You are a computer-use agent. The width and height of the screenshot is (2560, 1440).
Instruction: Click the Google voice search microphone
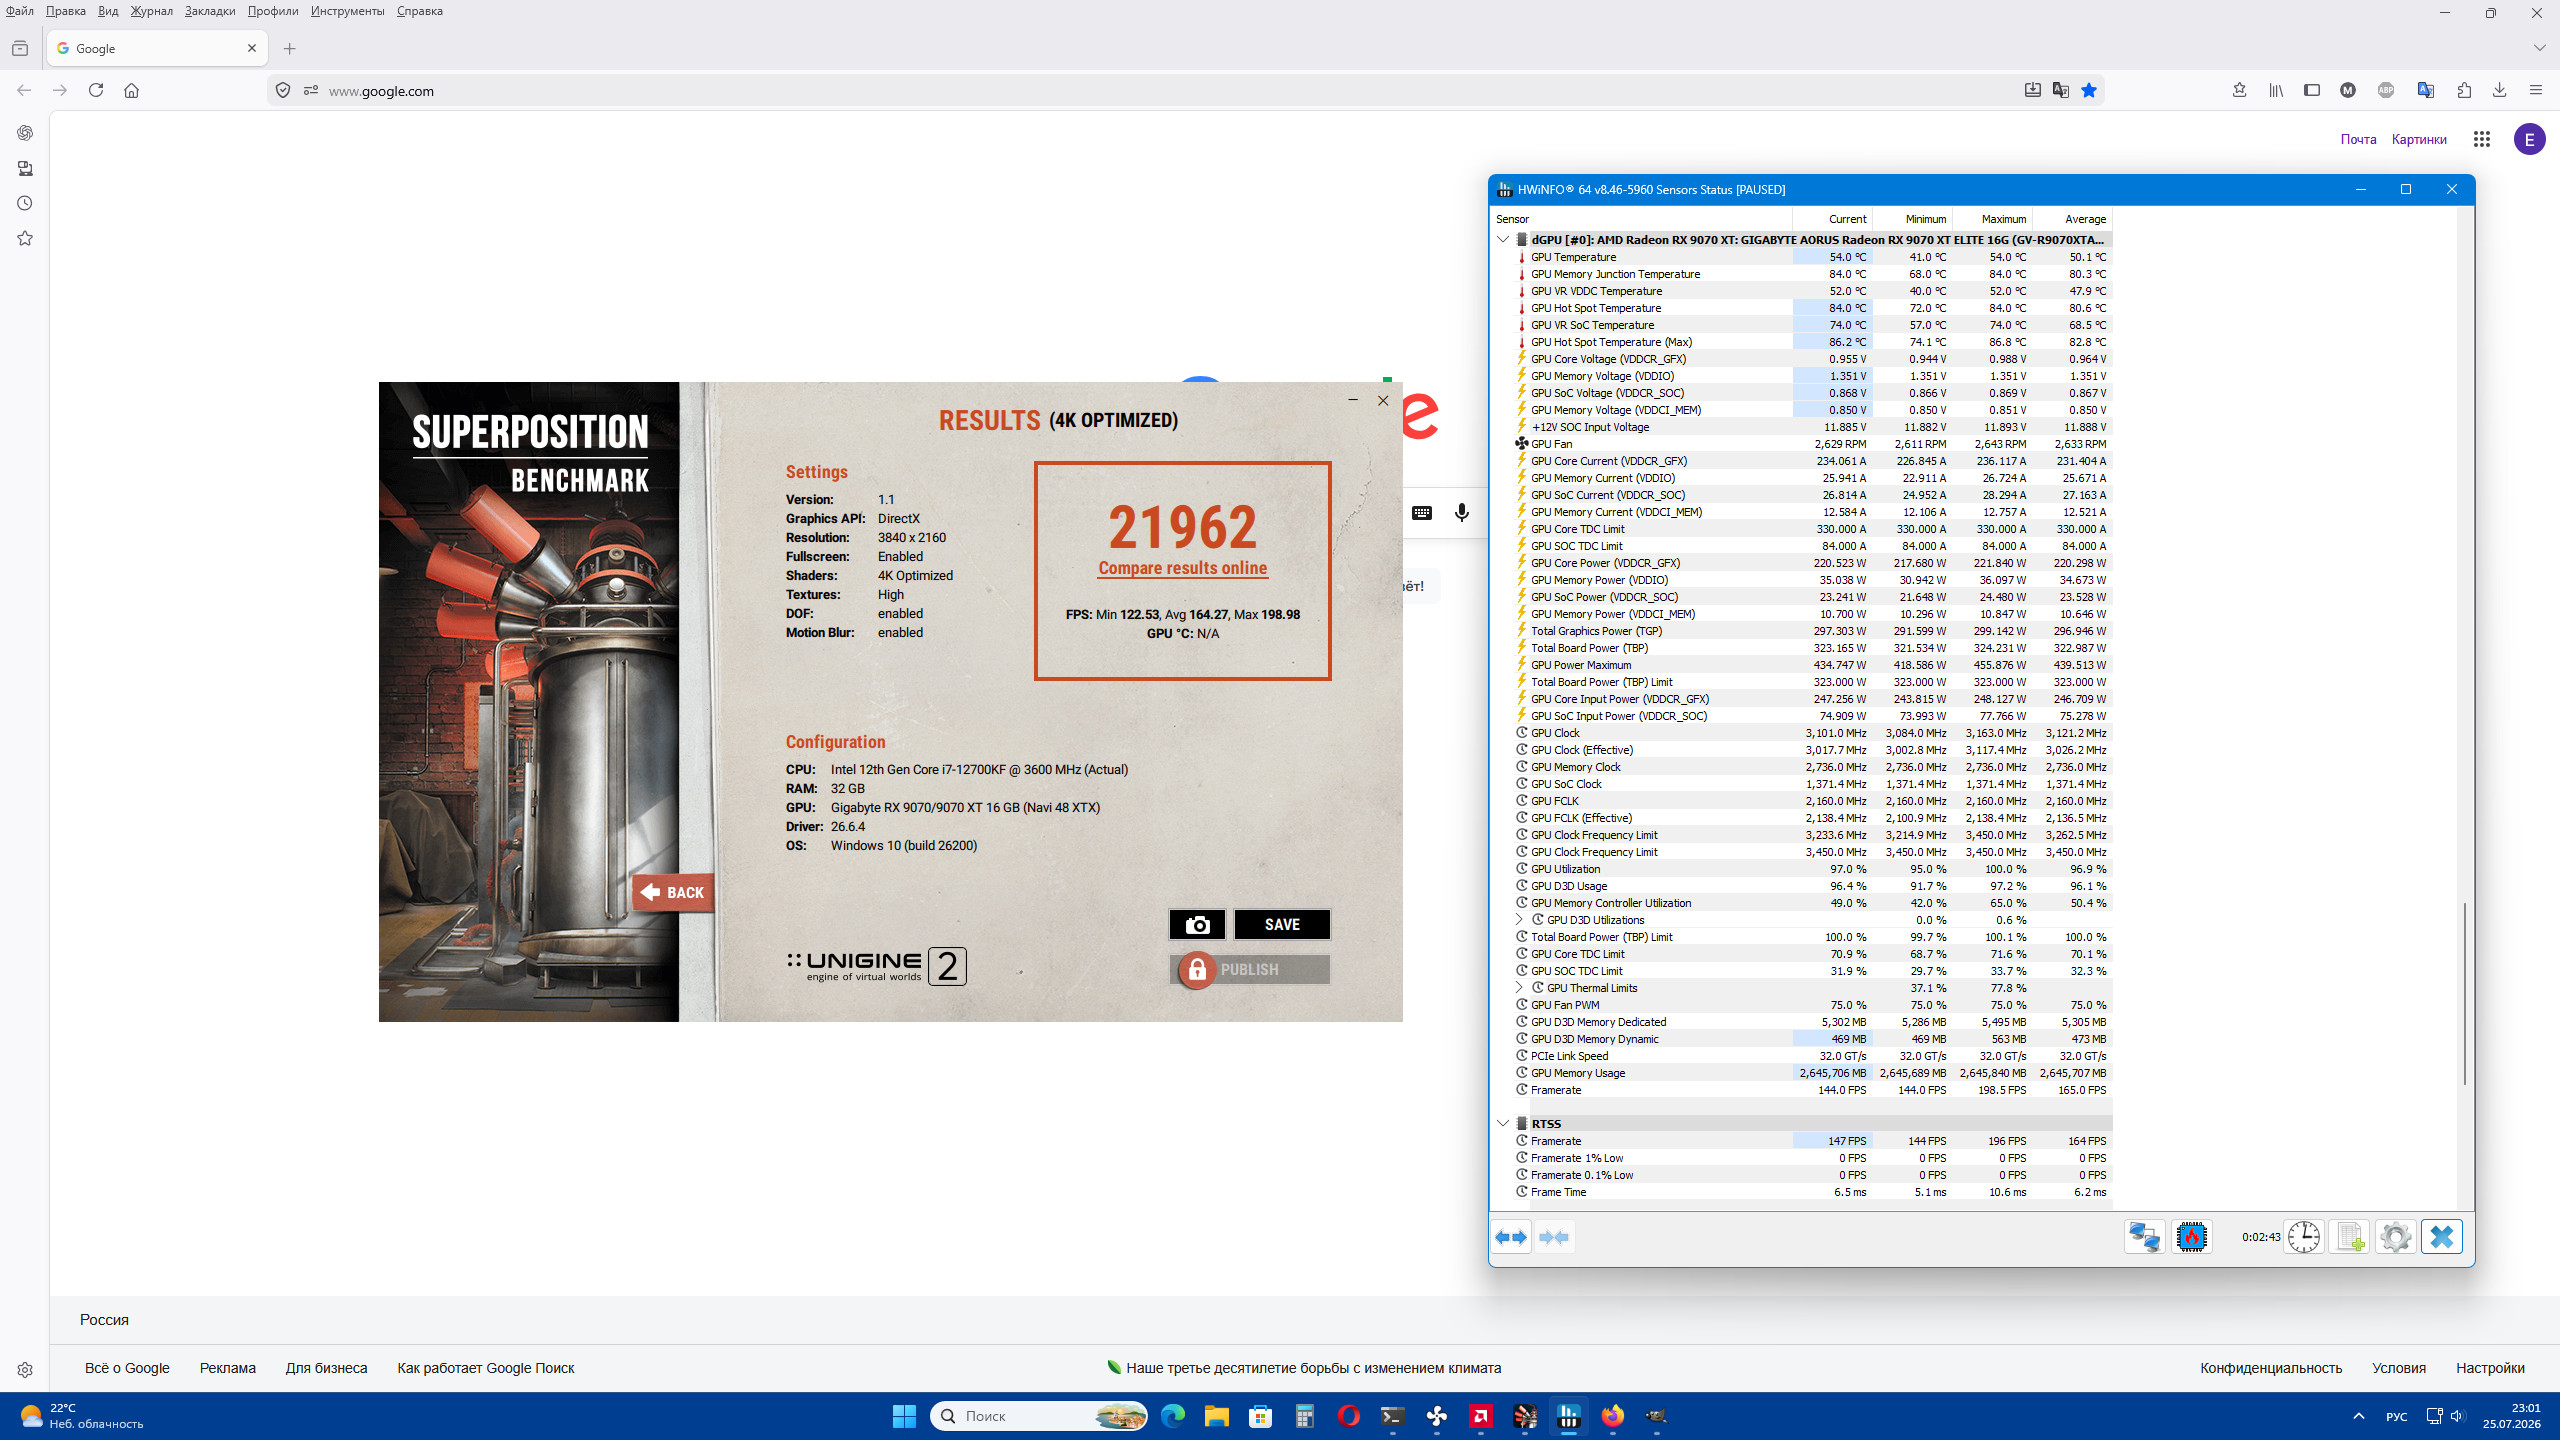[x=1462, y=513]
